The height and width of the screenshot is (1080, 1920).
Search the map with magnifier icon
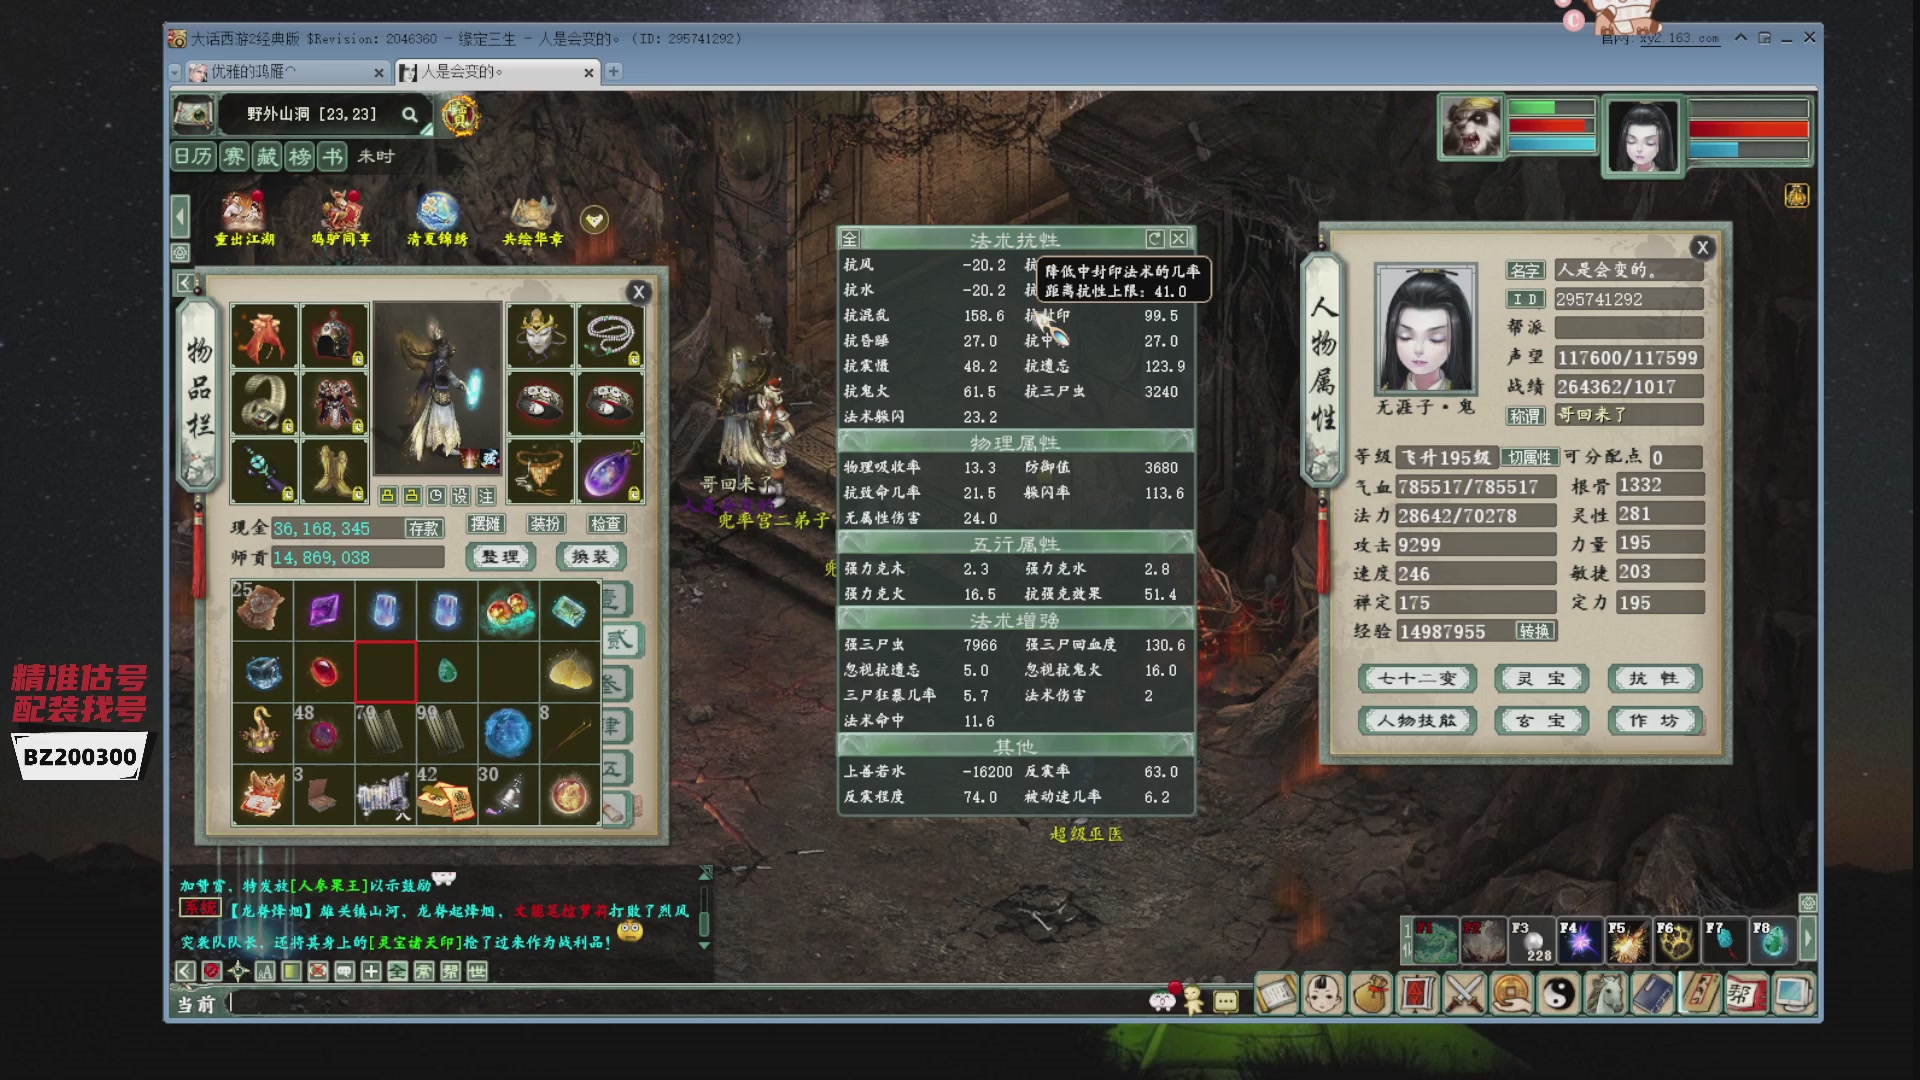[x=410, y=115]
